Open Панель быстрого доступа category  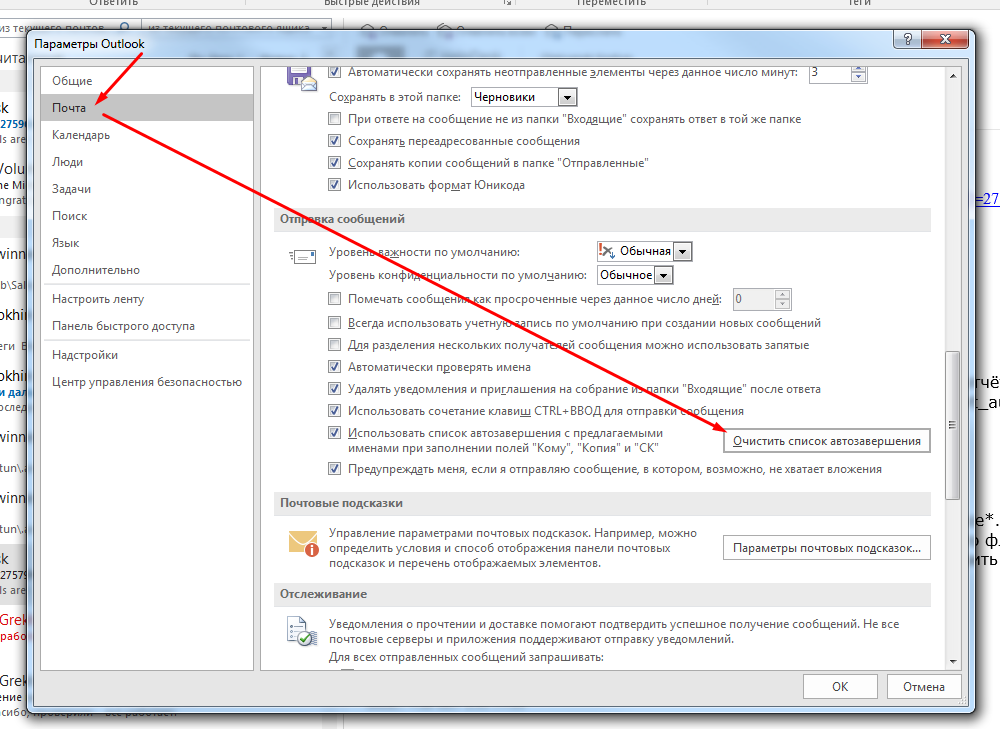pos(147,326)
